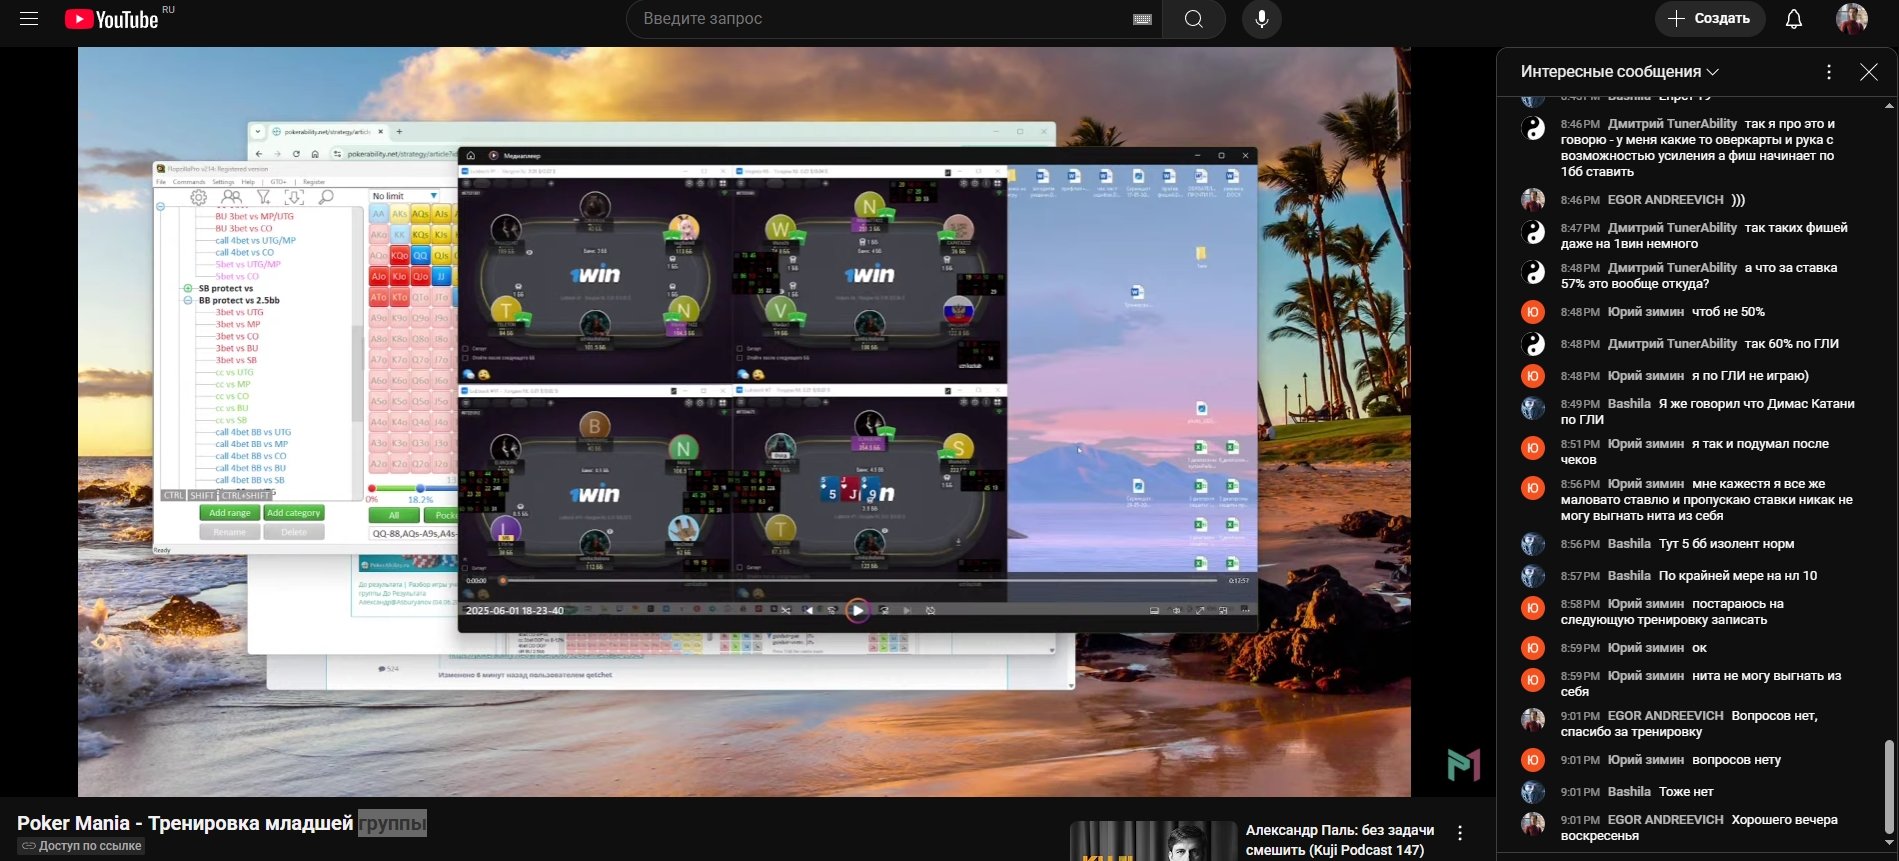
Task: Select tree item cc vs CO
Action: point(232,396)
